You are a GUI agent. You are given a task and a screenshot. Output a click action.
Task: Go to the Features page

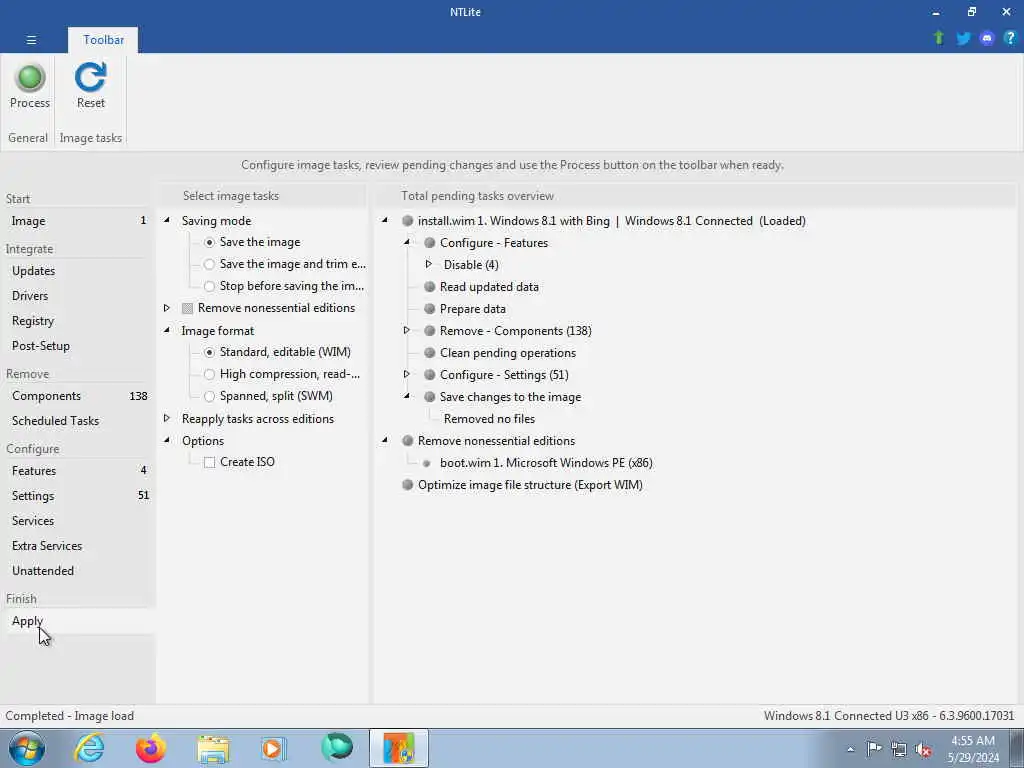pos(78,471)
